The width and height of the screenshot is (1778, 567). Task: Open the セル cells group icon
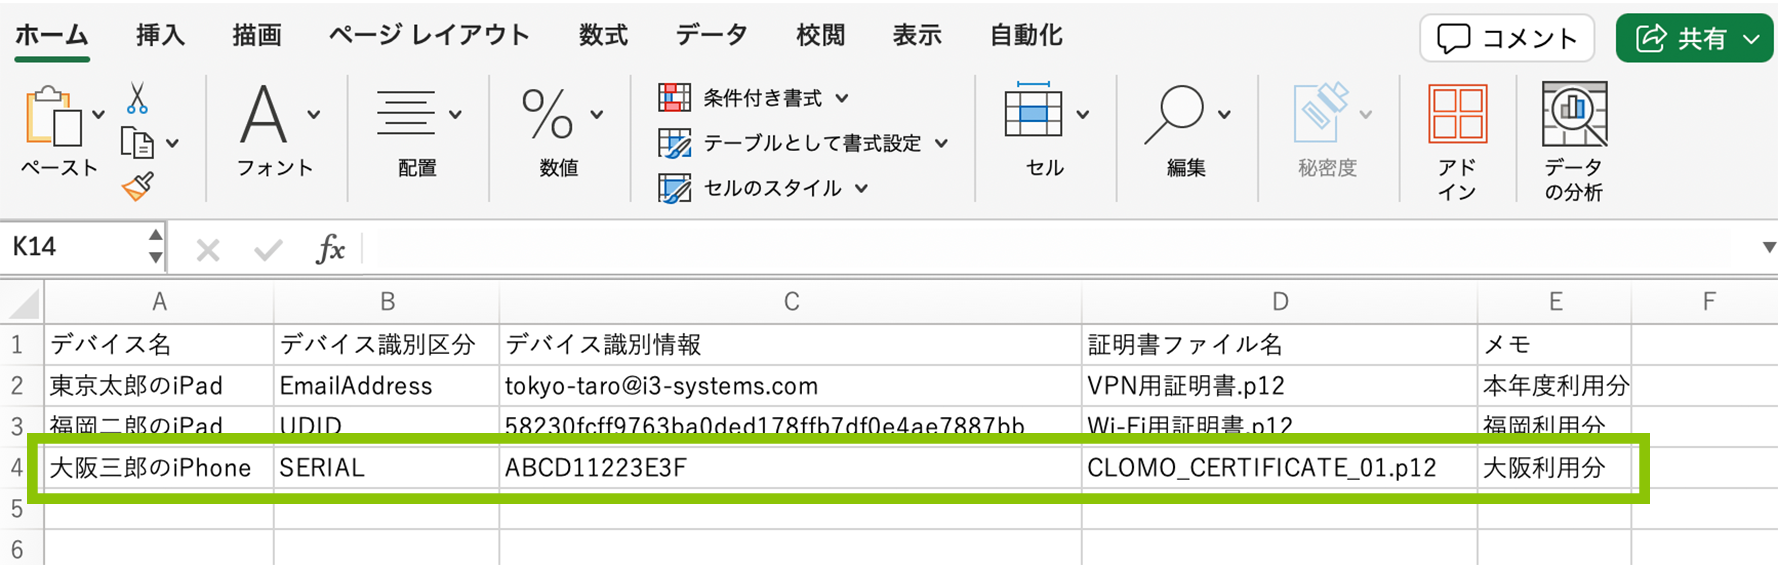pos(1033,111)
